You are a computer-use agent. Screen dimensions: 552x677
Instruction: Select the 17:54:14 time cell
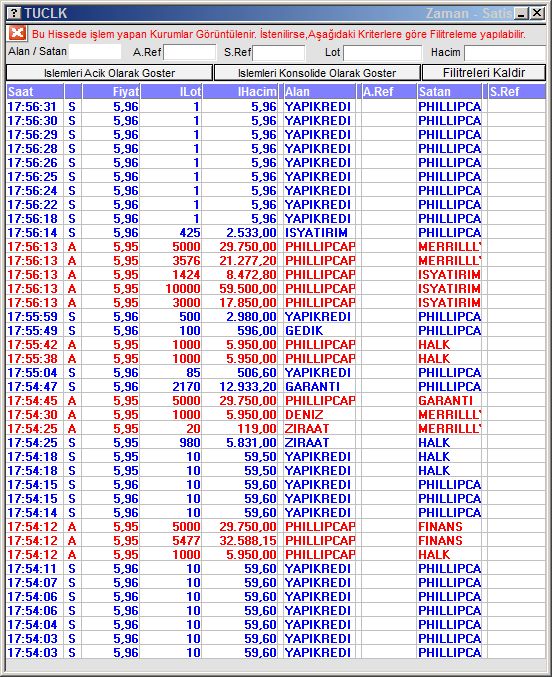[x=32, y=512]
